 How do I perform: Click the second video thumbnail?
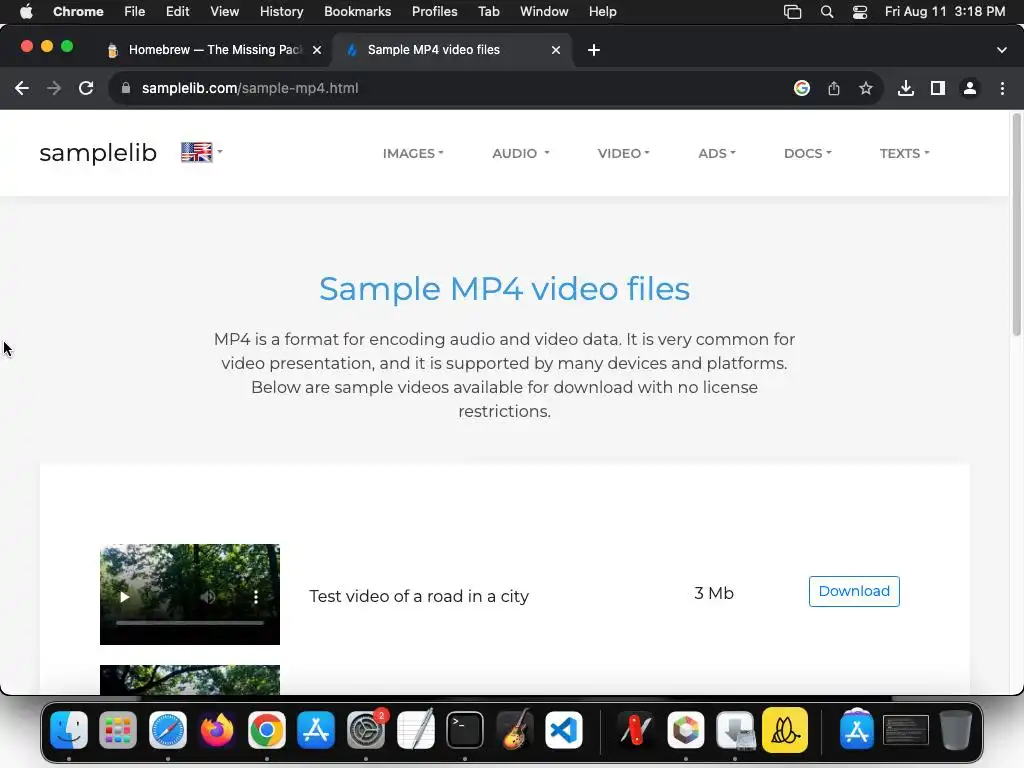[190, 680]
